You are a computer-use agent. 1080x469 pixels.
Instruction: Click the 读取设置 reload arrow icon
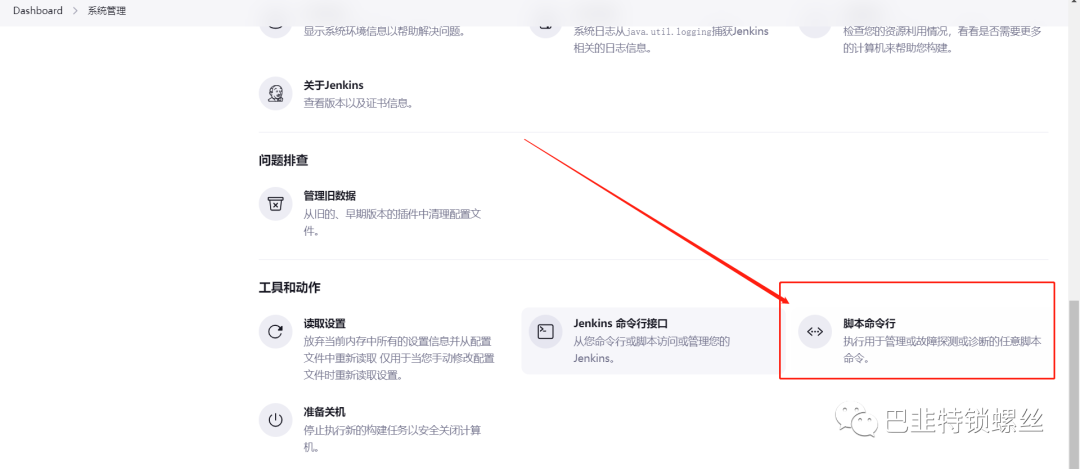pos(276,332)
